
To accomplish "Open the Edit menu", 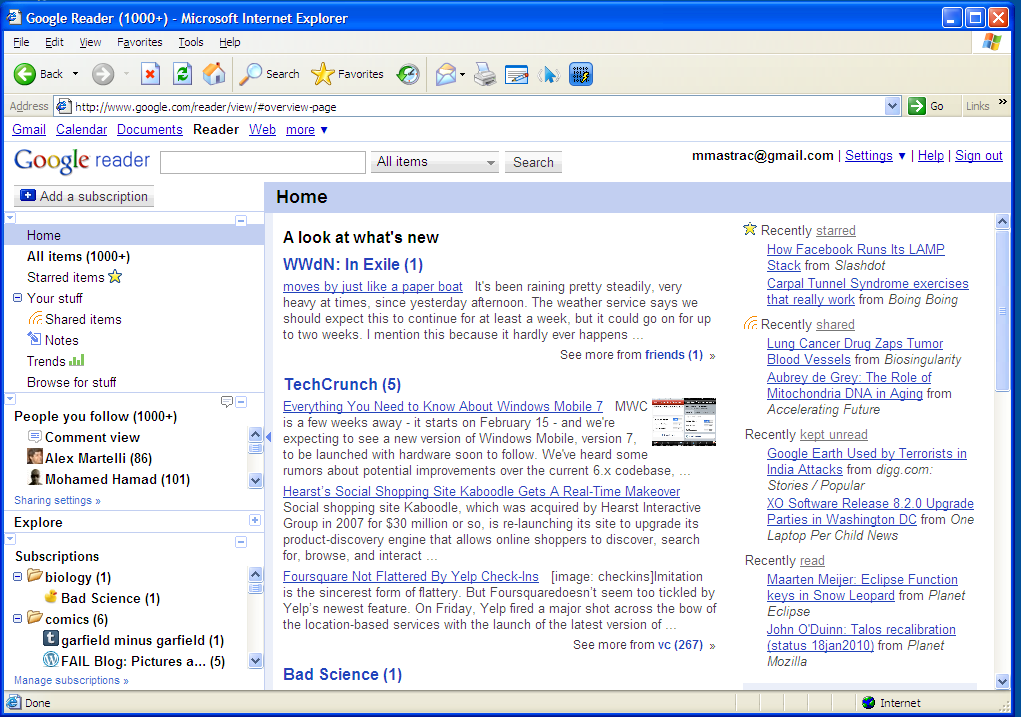I will (54, 42).
